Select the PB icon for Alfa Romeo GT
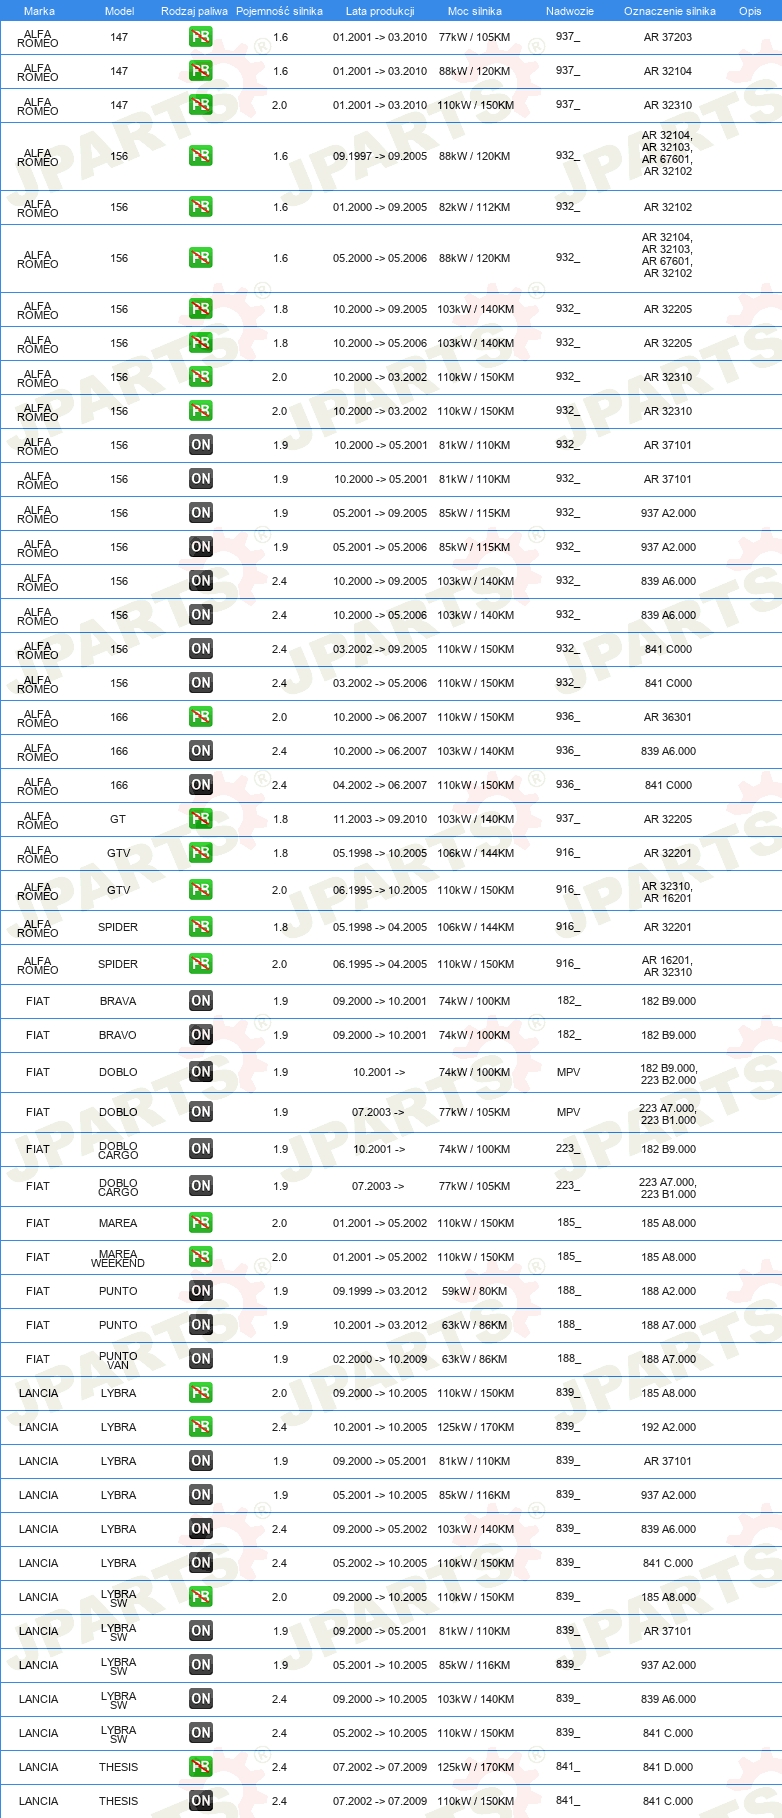The height and width of the screenshot is (1818, 782). point(201,819)
